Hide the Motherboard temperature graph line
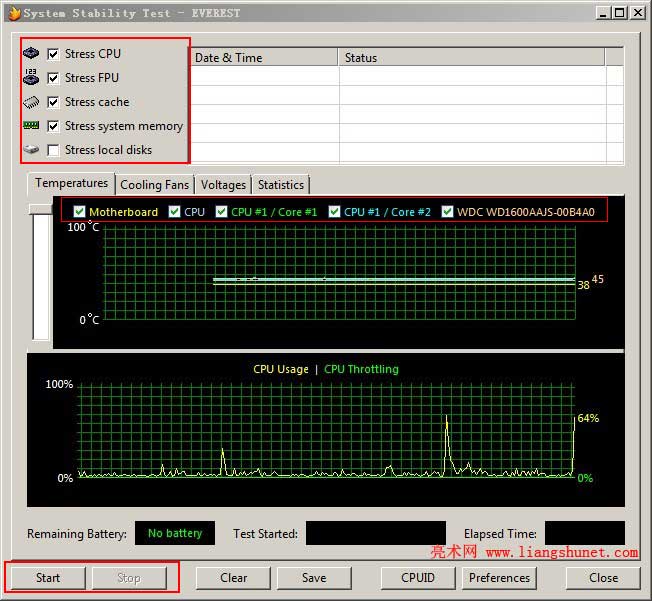652x601 pixels. [x=79, y=212]
